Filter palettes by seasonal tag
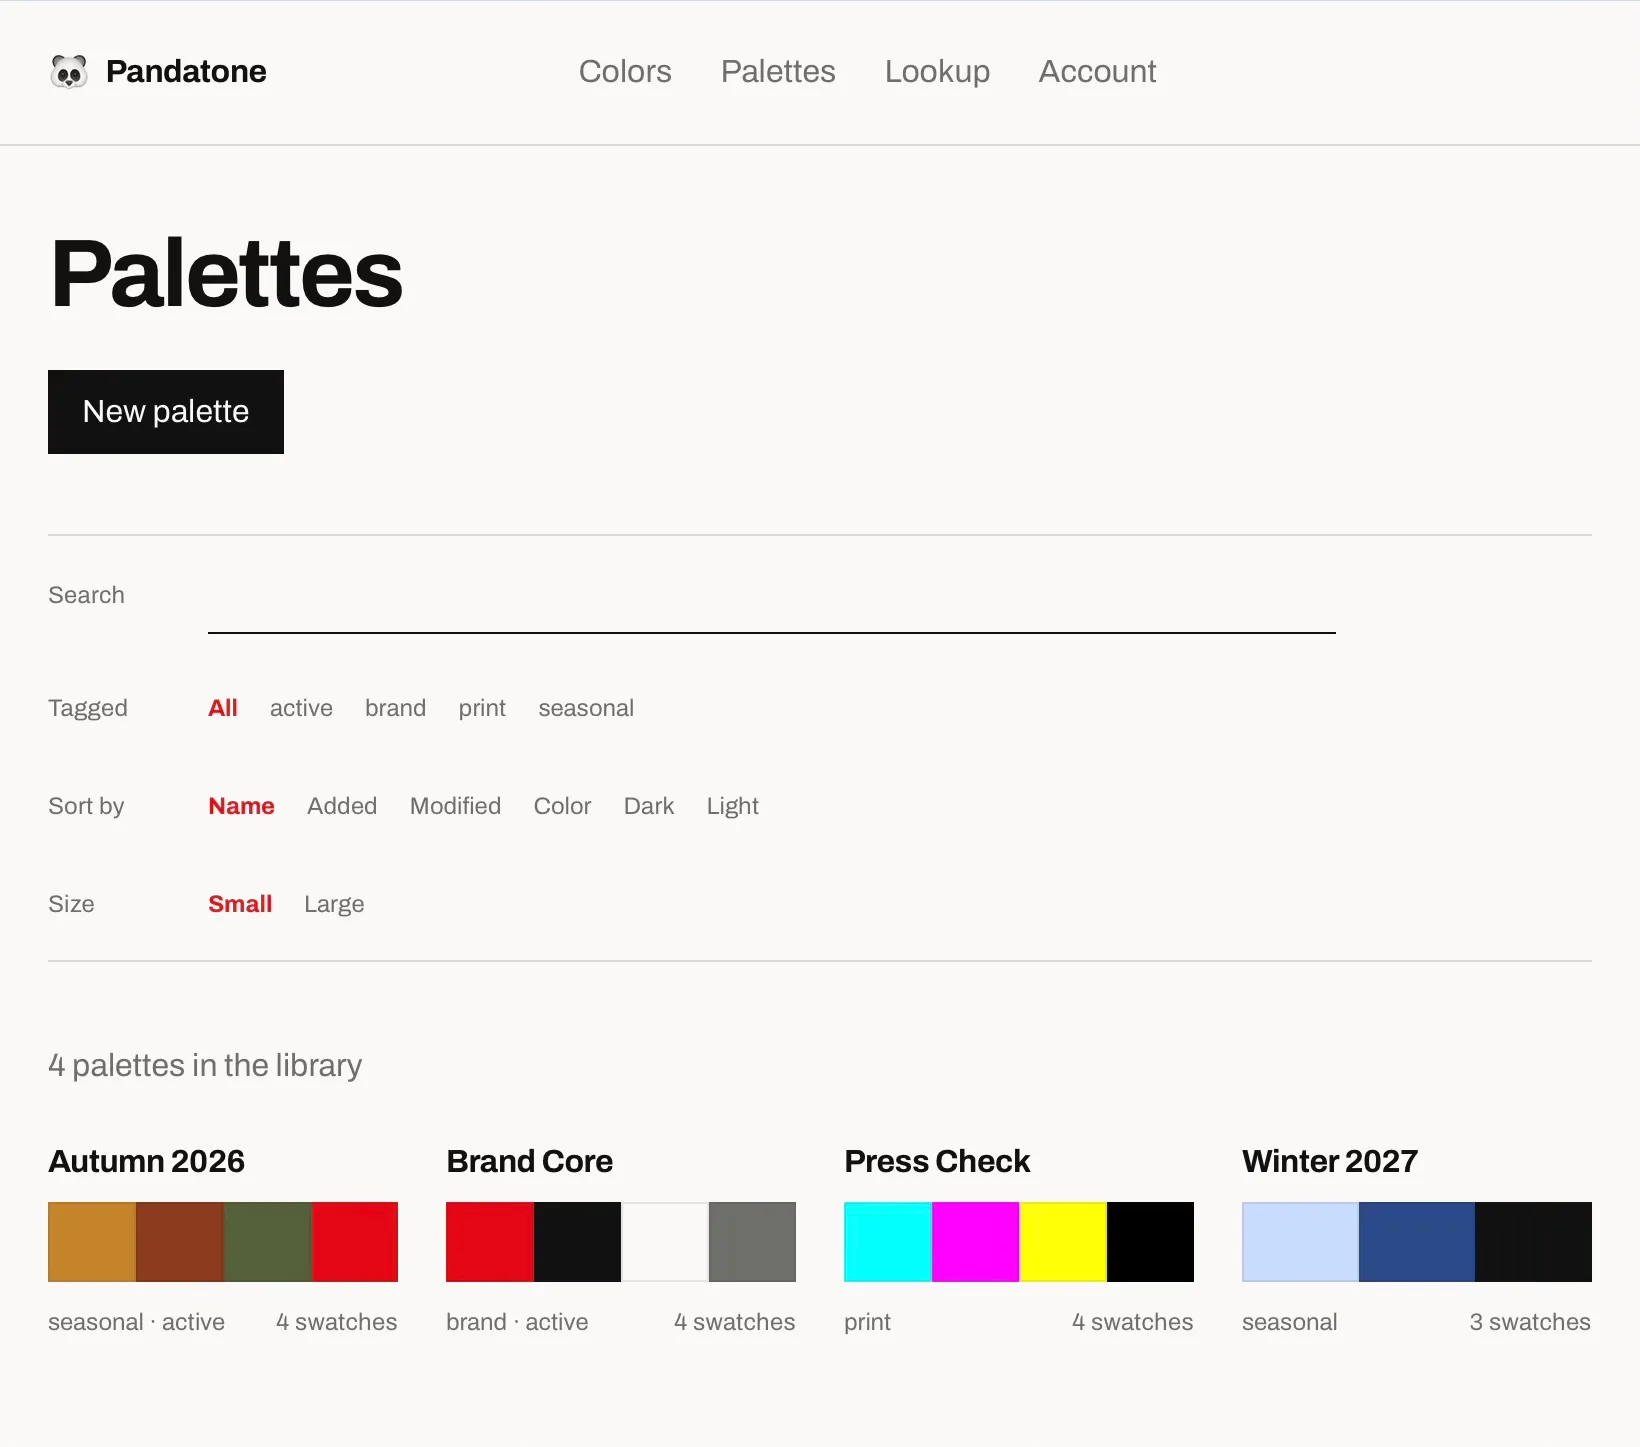 pos(586,708)
